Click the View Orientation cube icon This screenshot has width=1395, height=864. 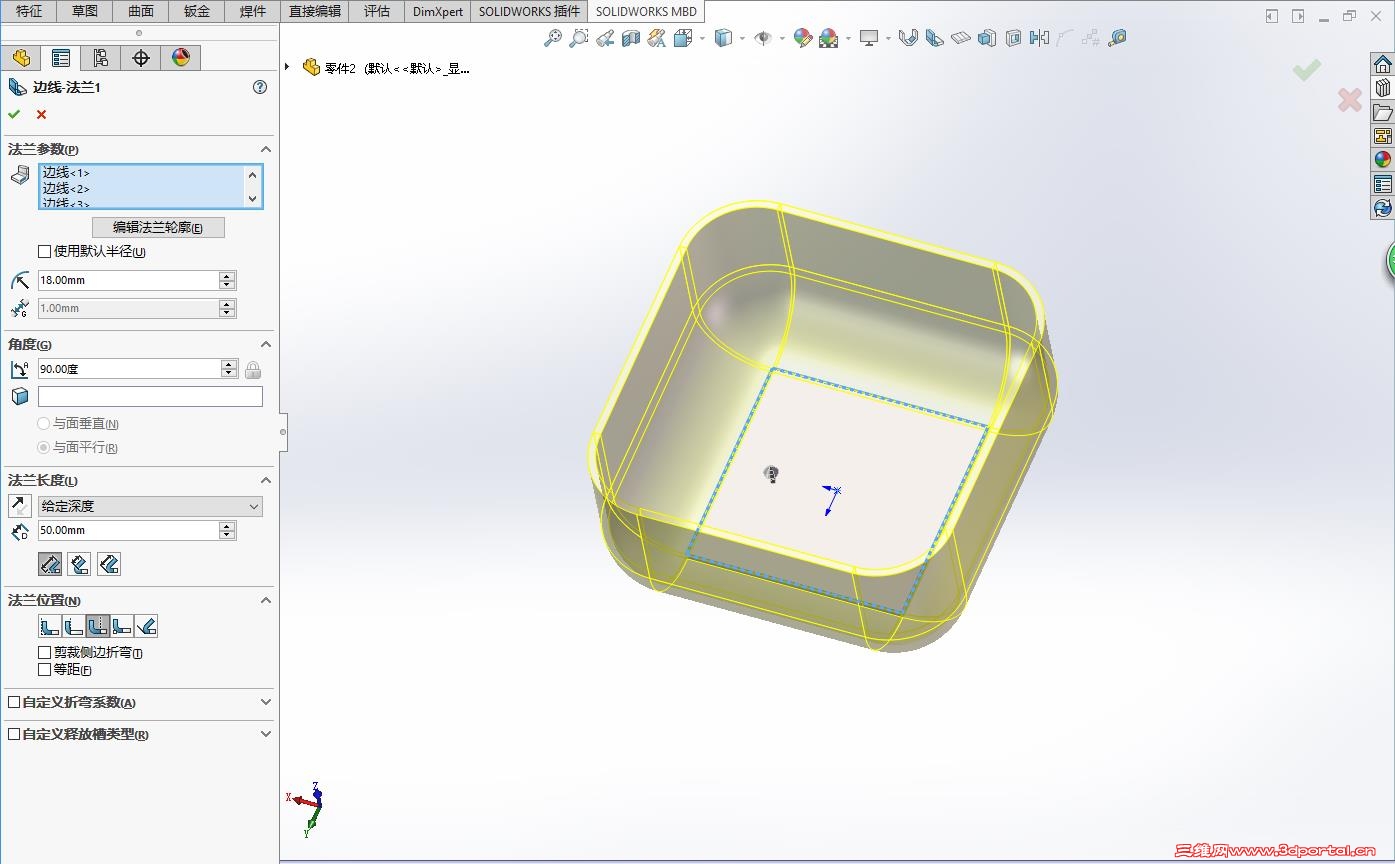[684, 38]
